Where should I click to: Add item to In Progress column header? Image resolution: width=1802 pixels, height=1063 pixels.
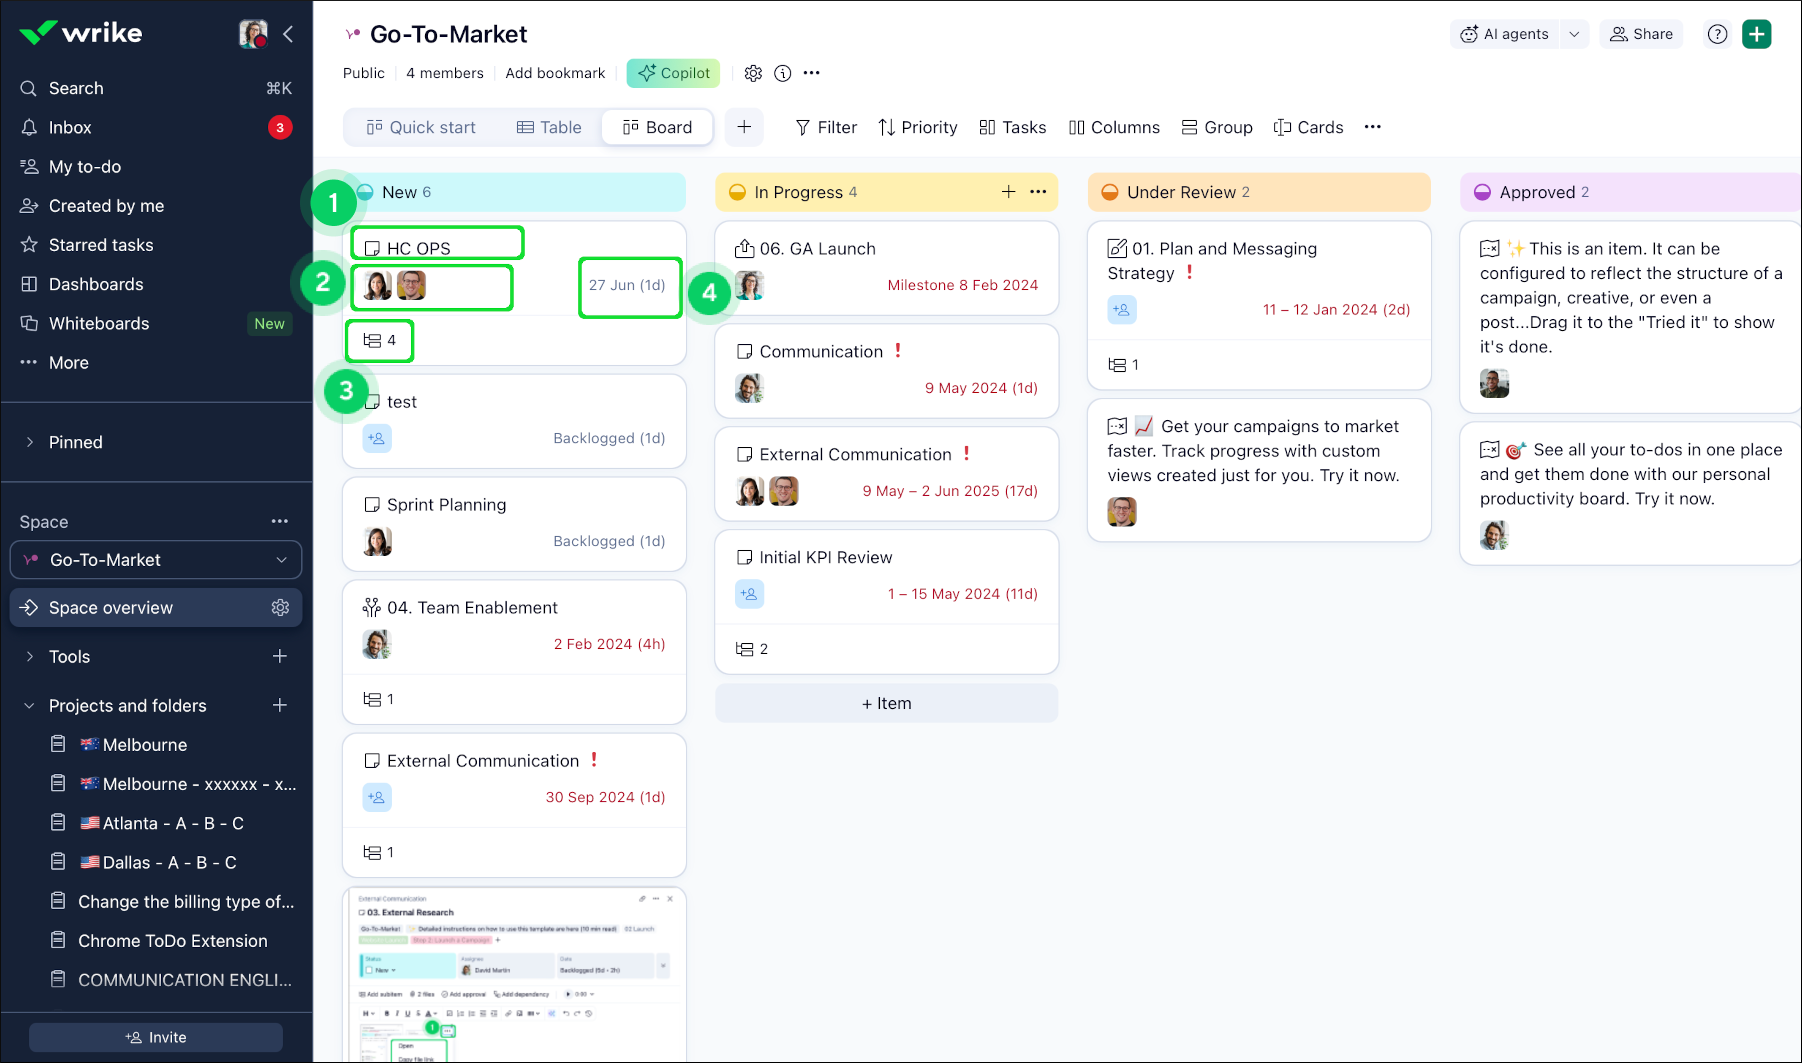click(x=1008, y=192)
